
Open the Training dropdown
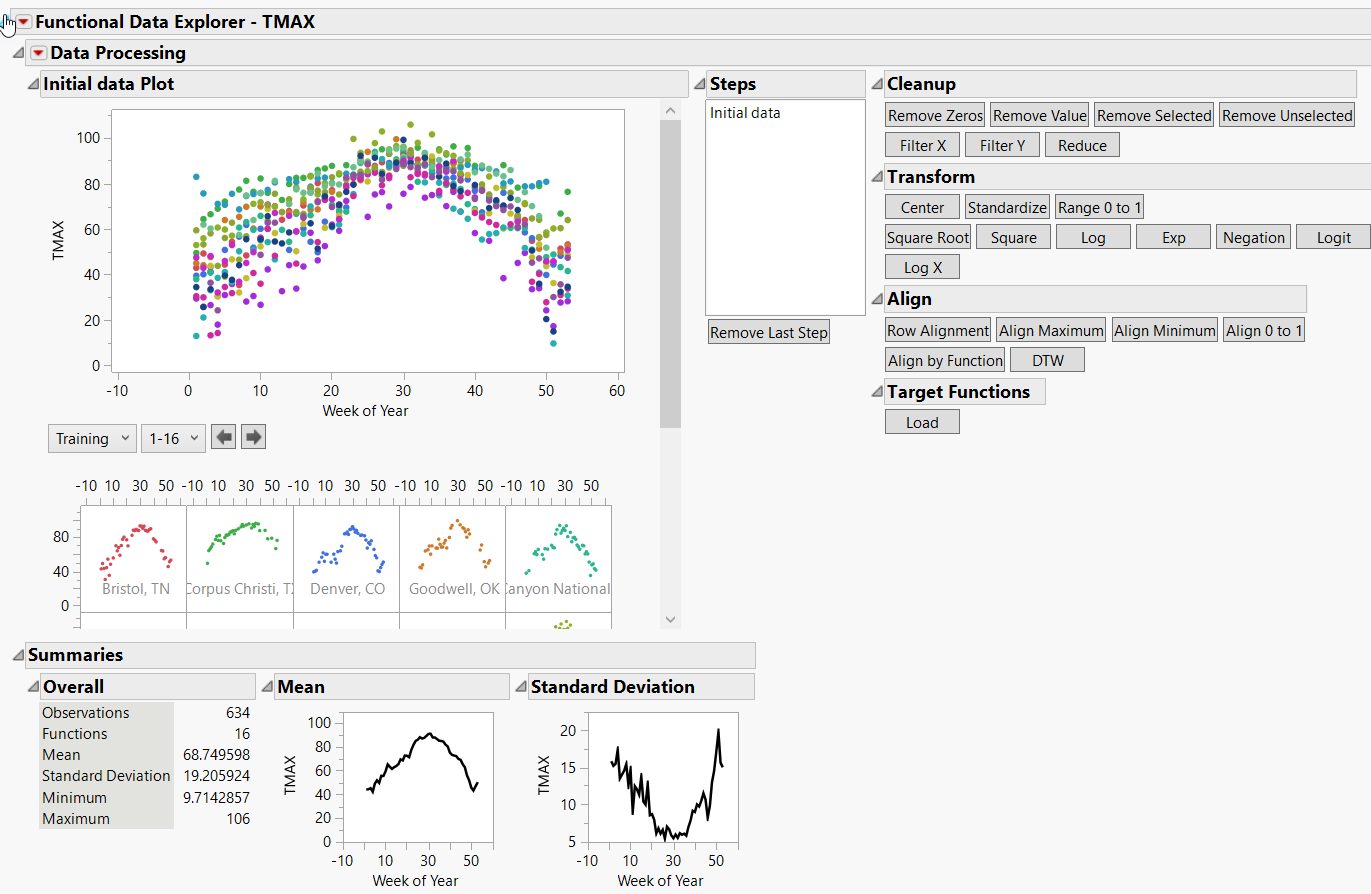click(91, 437)
